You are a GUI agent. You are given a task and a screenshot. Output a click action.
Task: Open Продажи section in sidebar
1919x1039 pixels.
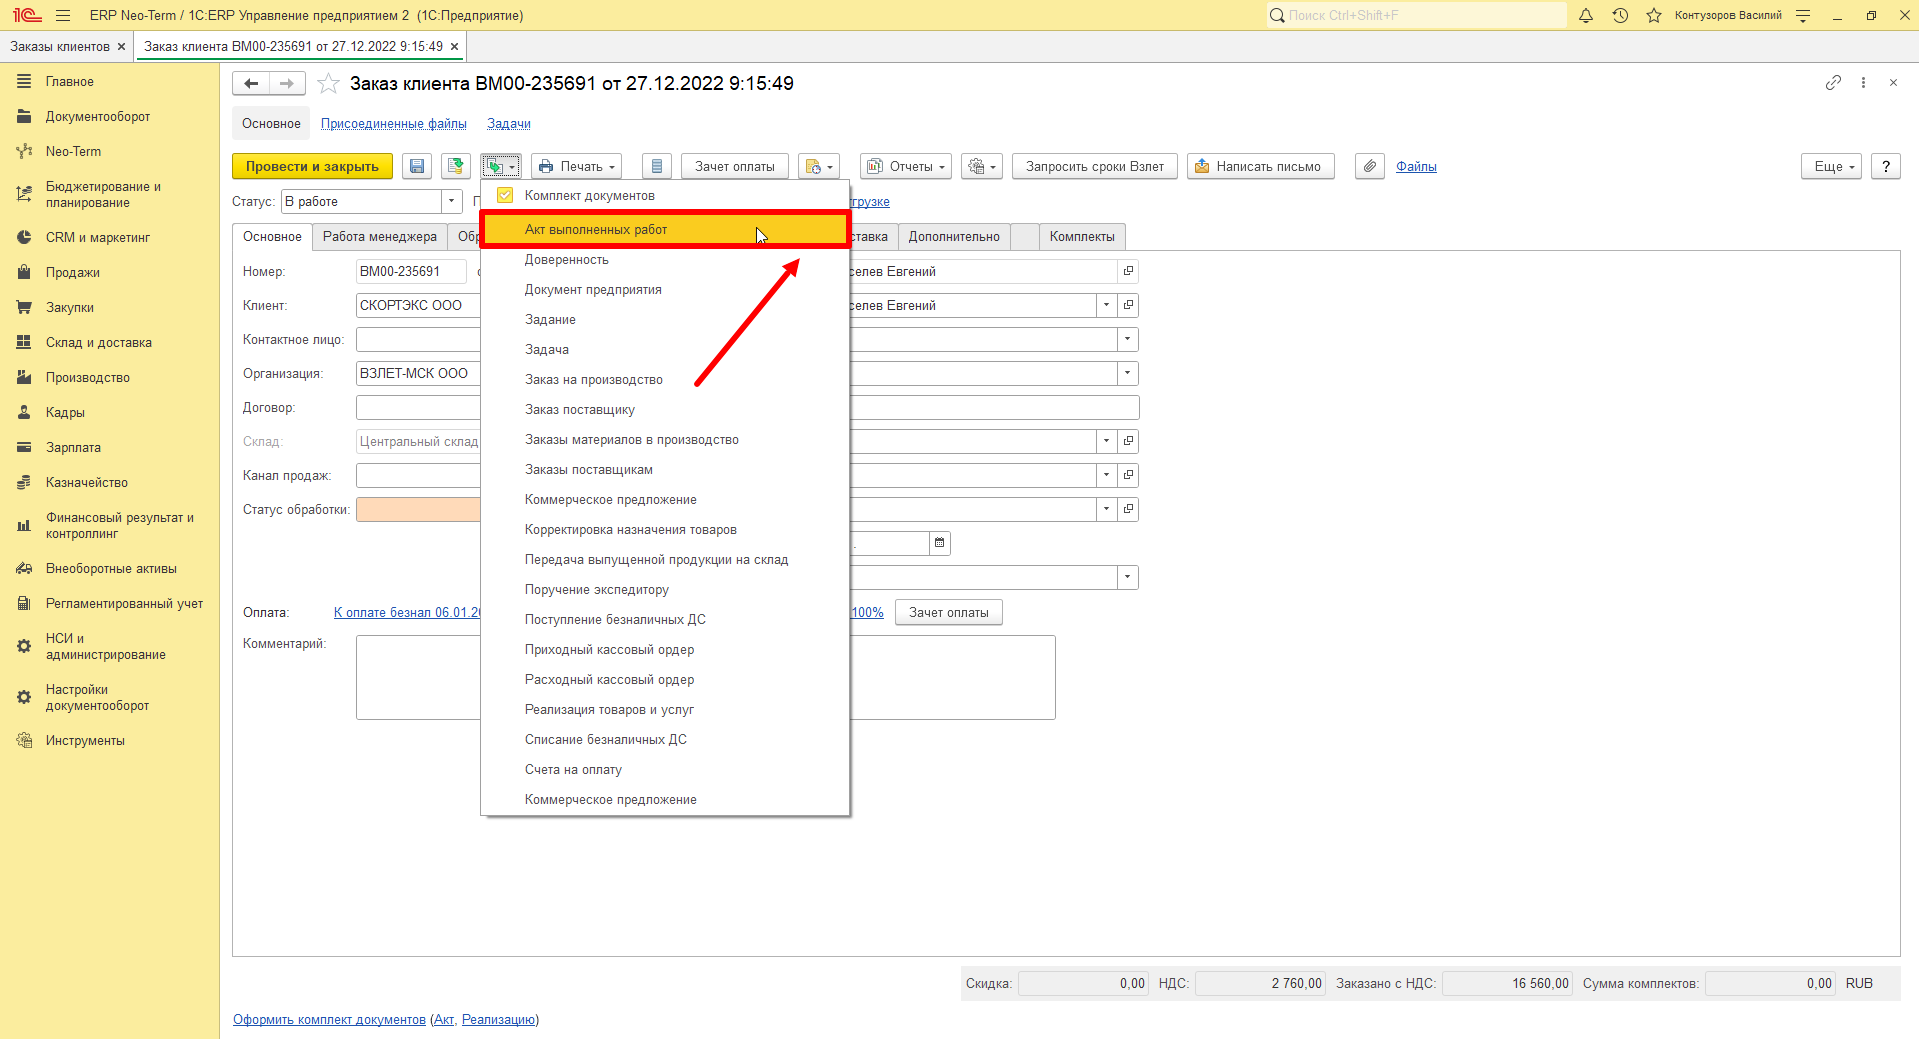72,273
